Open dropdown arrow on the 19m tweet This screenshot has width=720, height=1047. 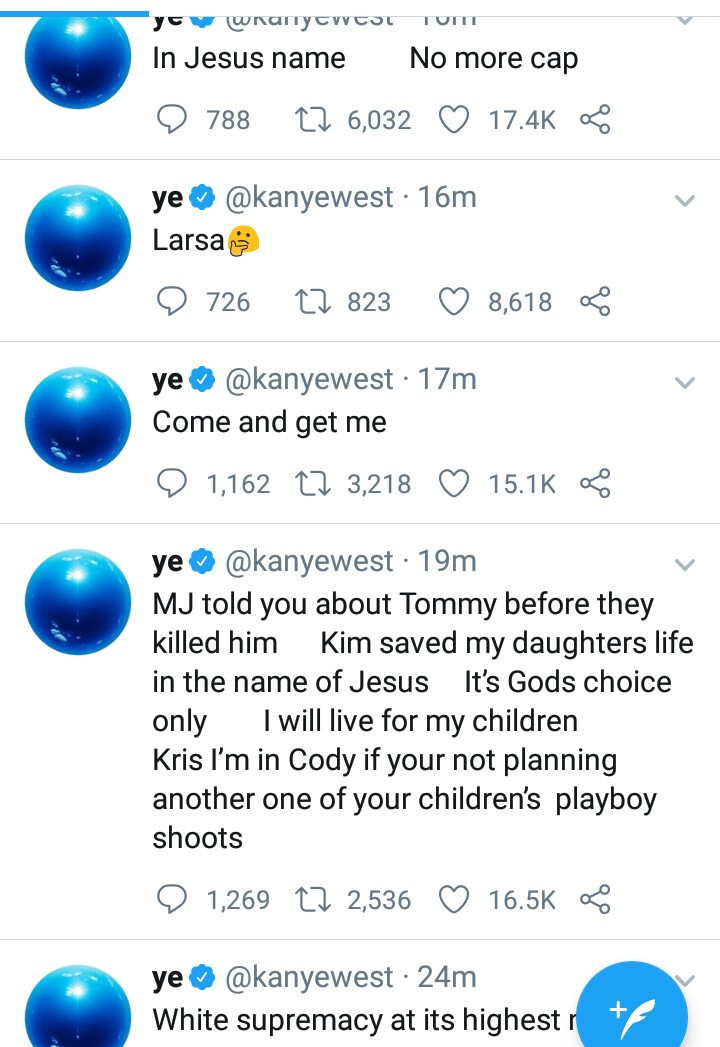tap(685, 565)
